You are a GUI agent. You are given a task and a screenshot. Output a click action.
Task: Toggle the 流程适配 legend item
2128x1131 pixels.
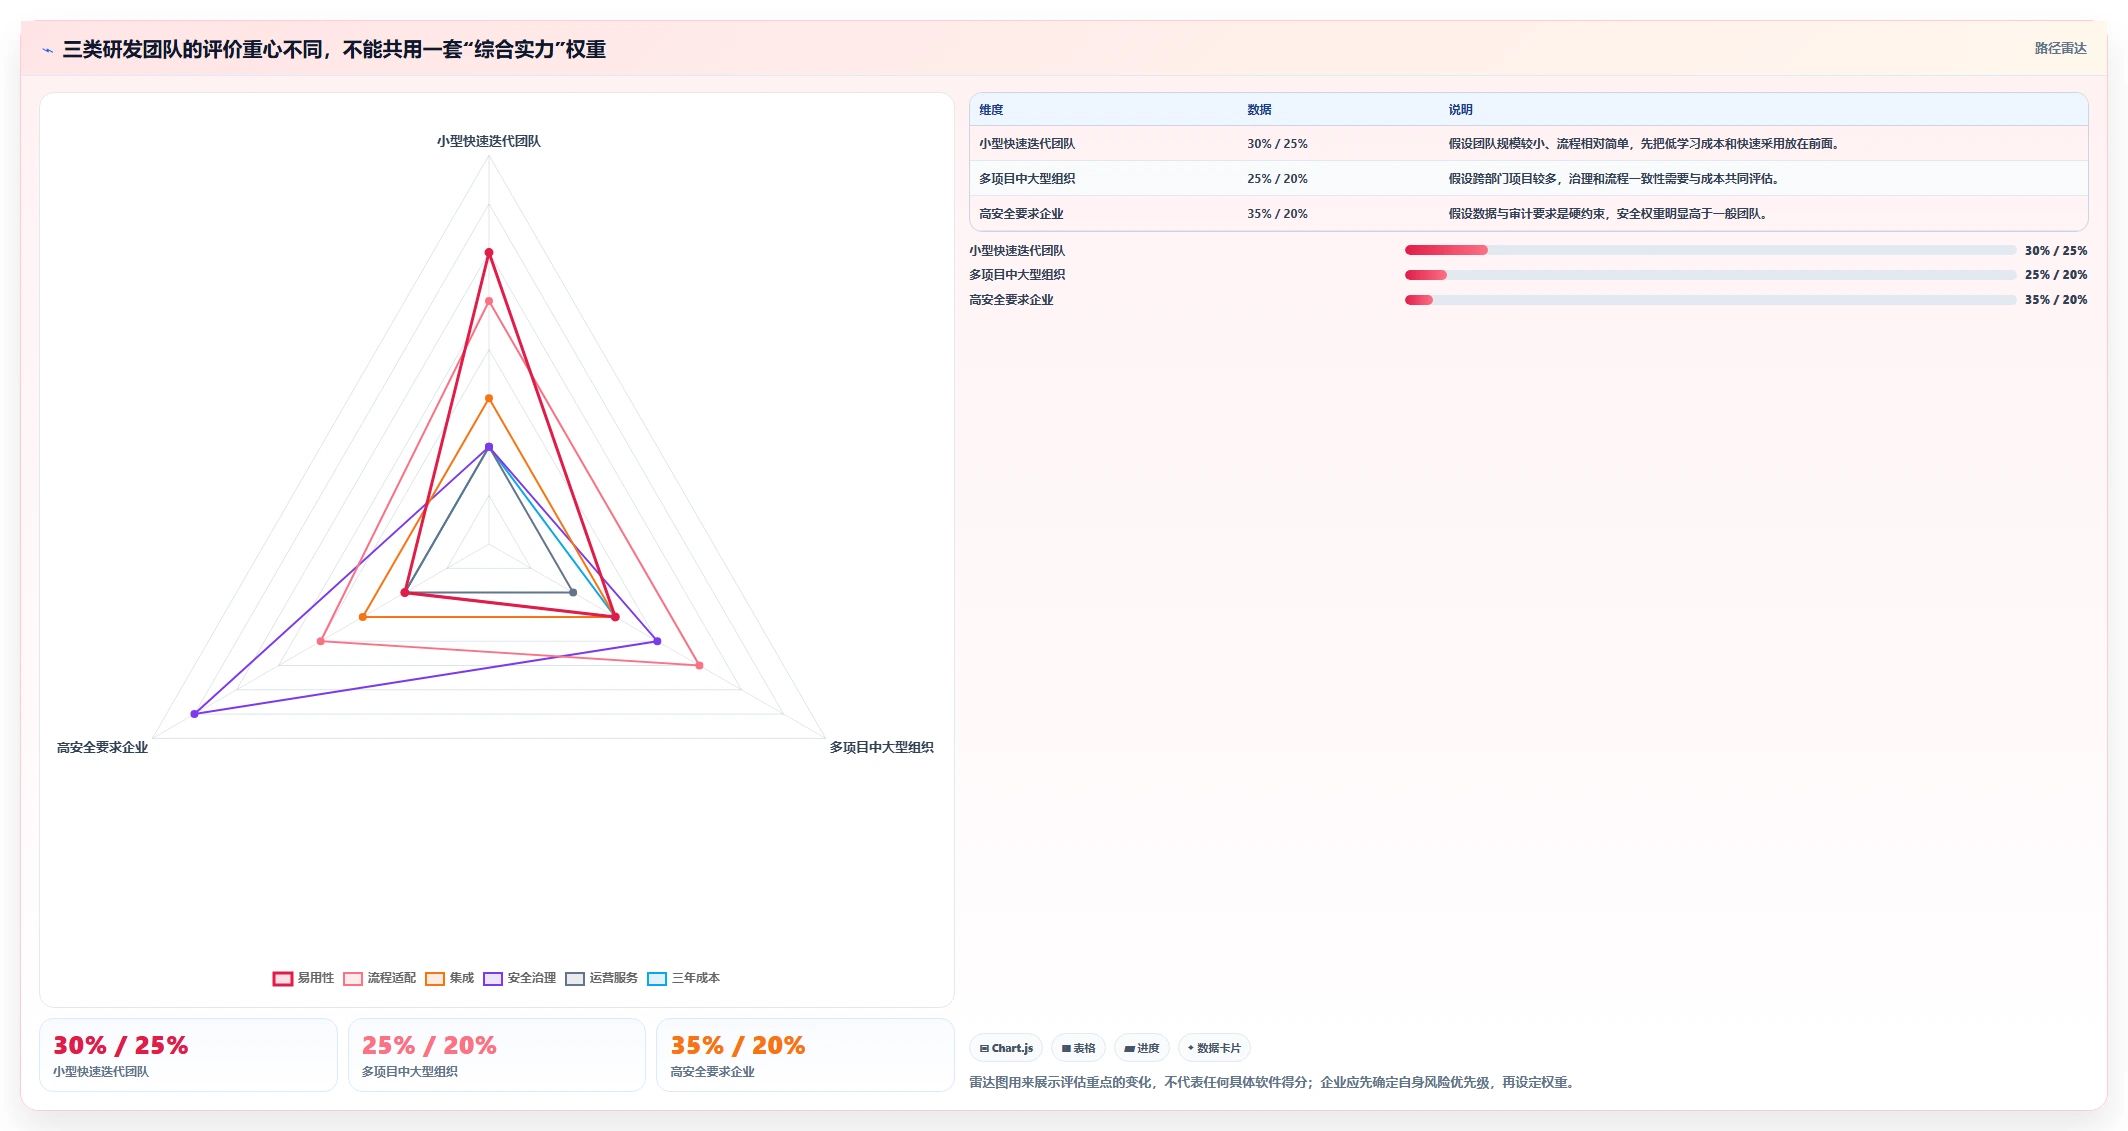coord(379,978)
